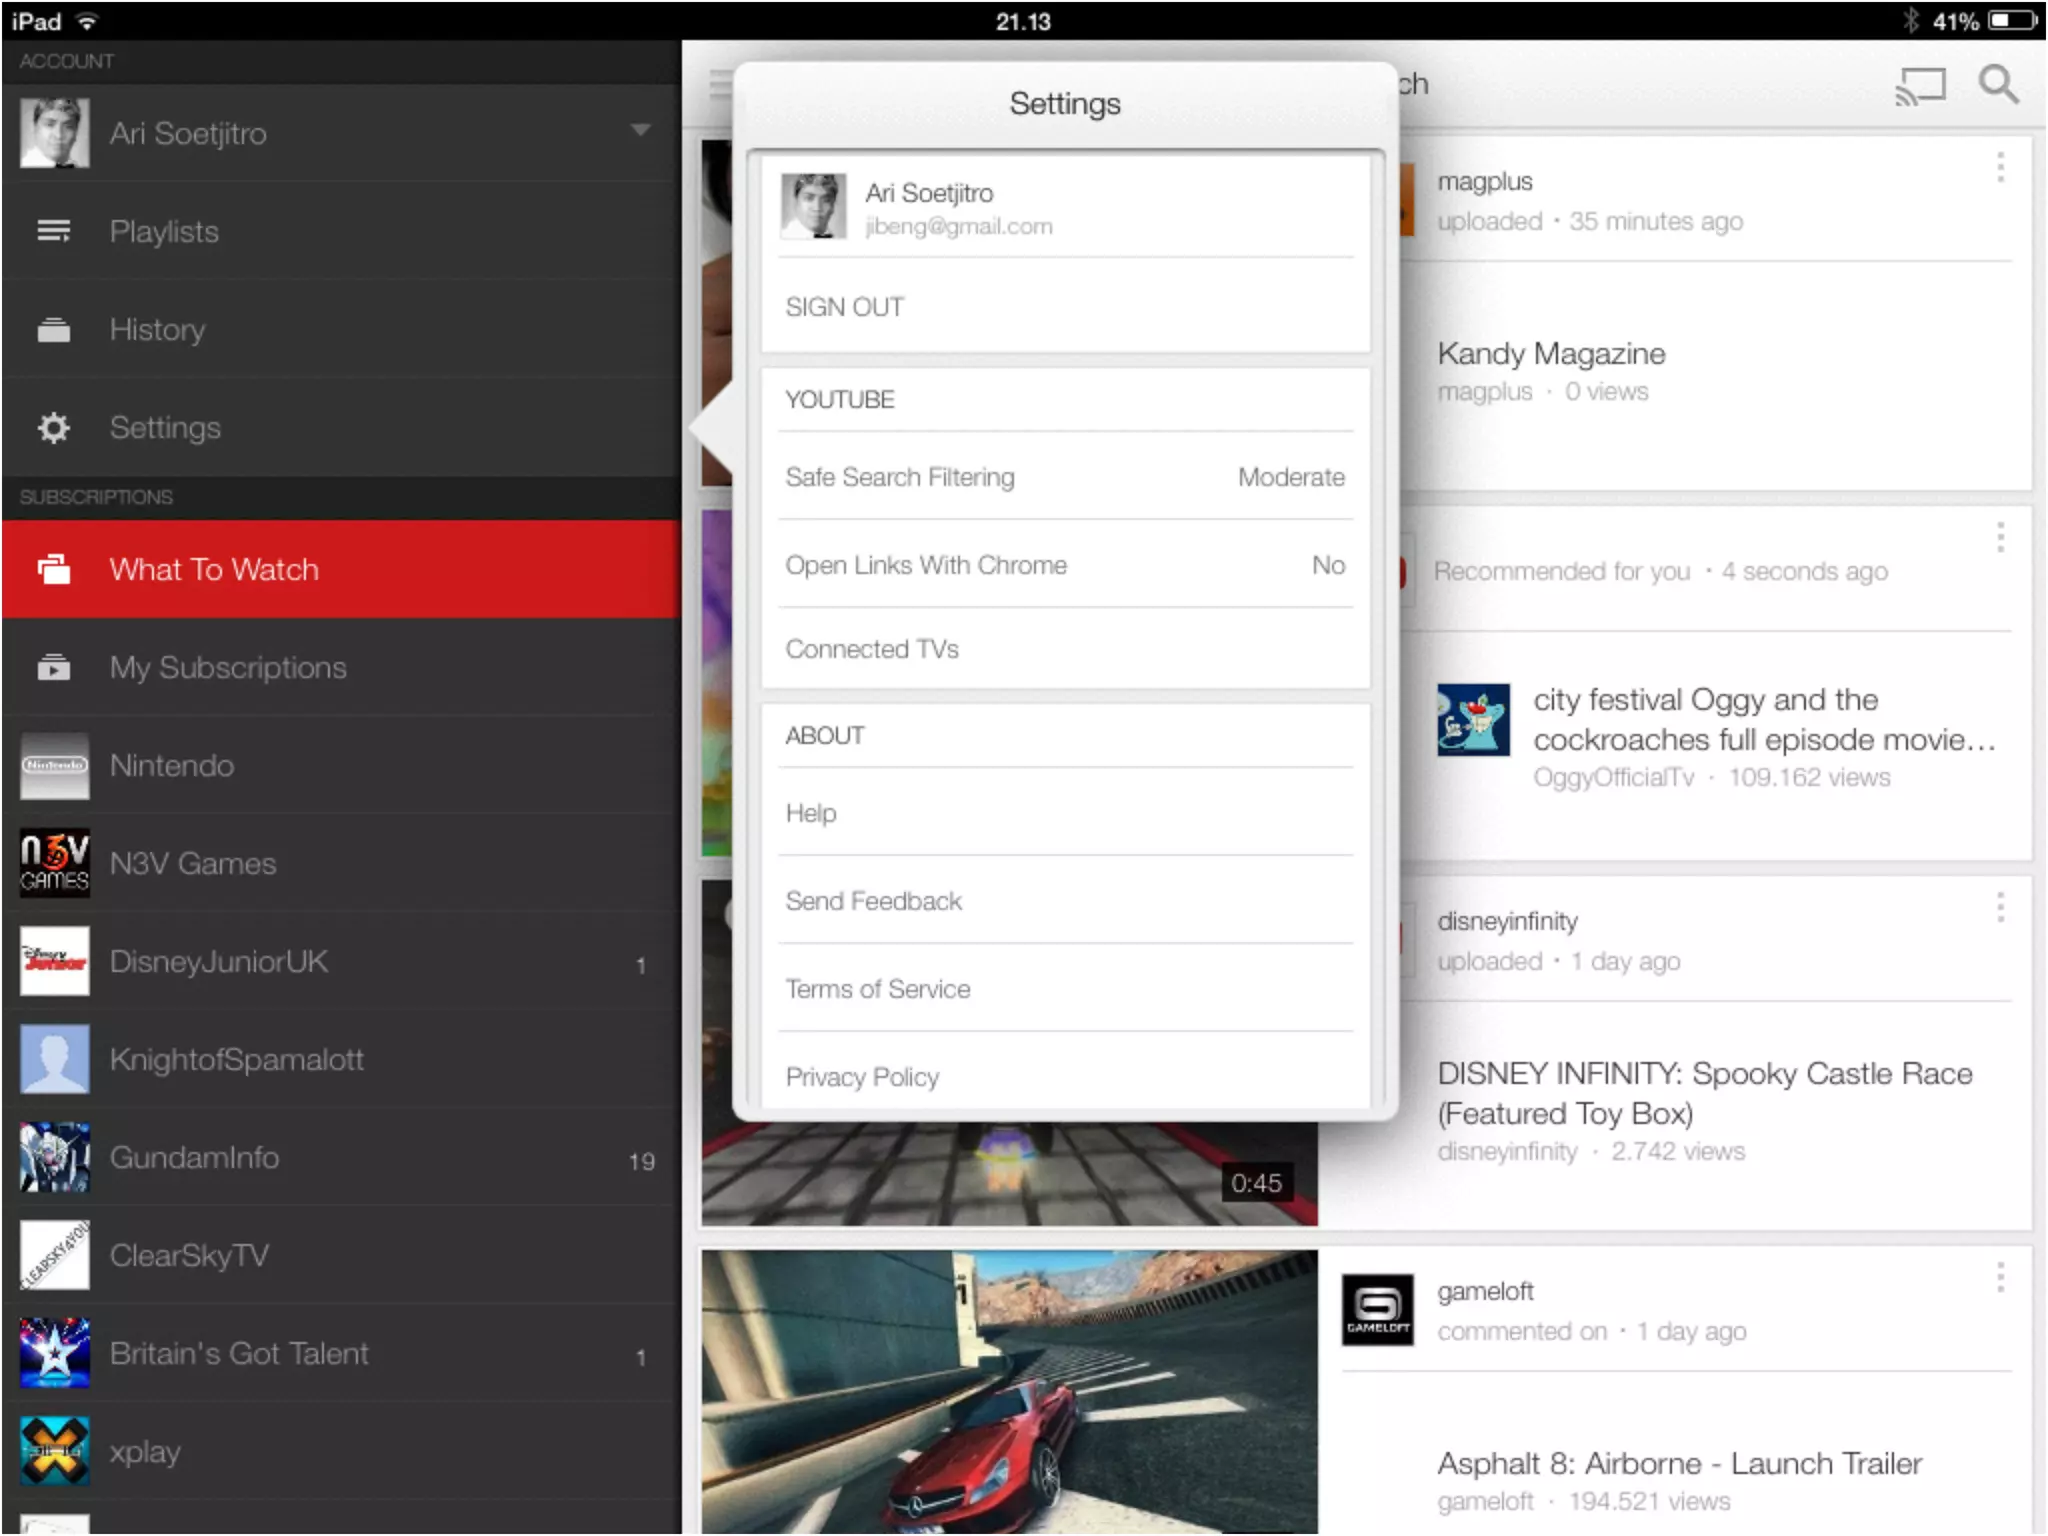Viewport: 2048px width, 1536px height.
Task: Tap the History icon in sidebar
Action: point(54,330)
